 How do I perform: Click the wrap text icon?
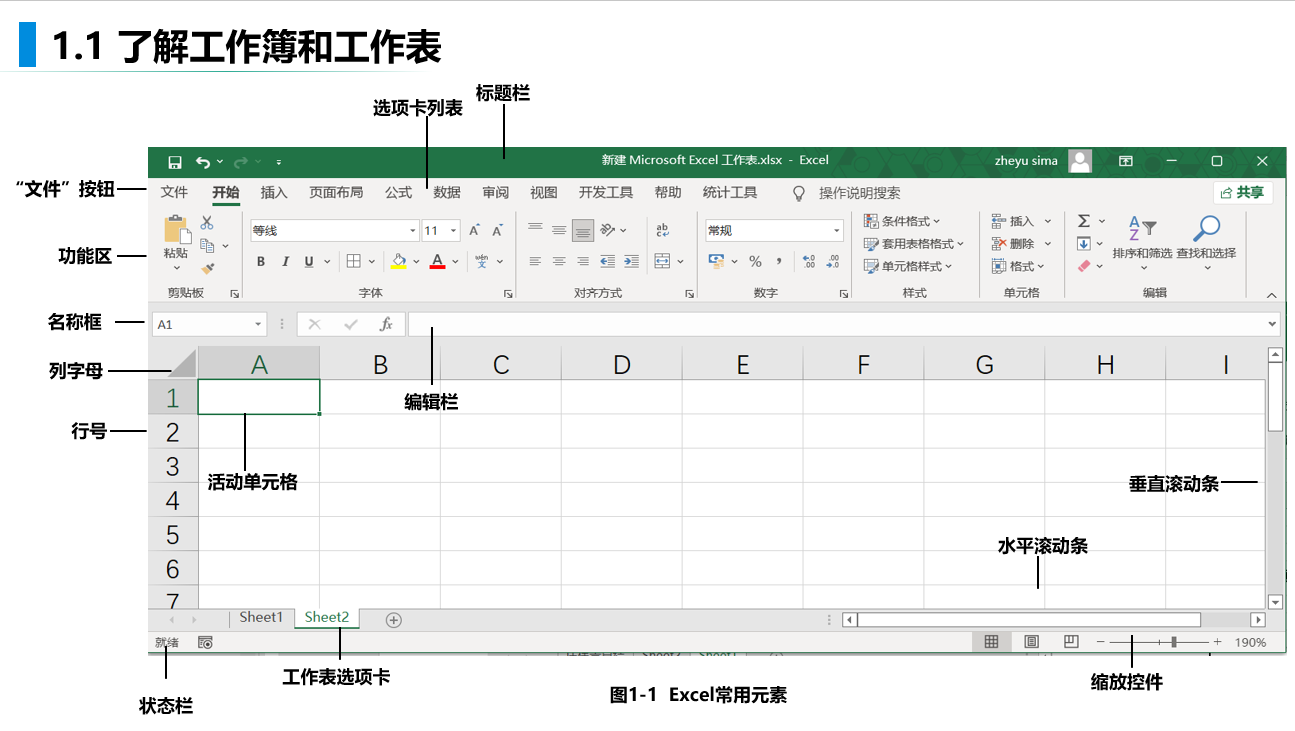point(662,230)
